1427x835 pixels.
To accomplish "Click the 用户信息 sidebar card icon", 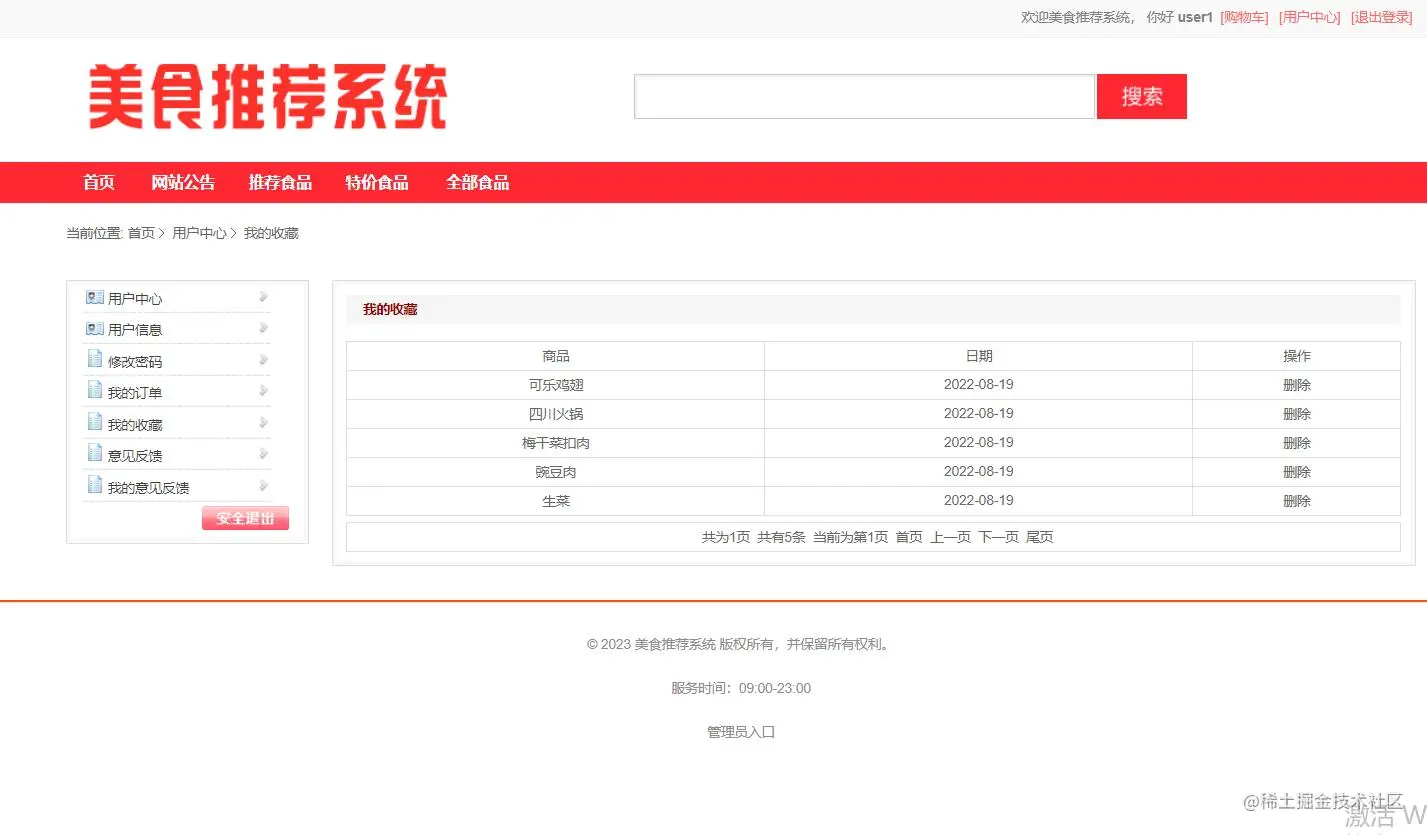I will pos(95,328).
